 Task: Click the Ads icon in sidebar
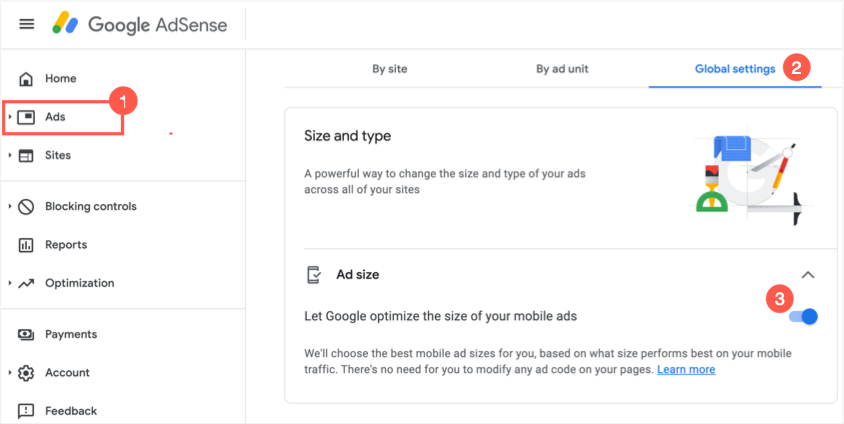coord(27,117)
